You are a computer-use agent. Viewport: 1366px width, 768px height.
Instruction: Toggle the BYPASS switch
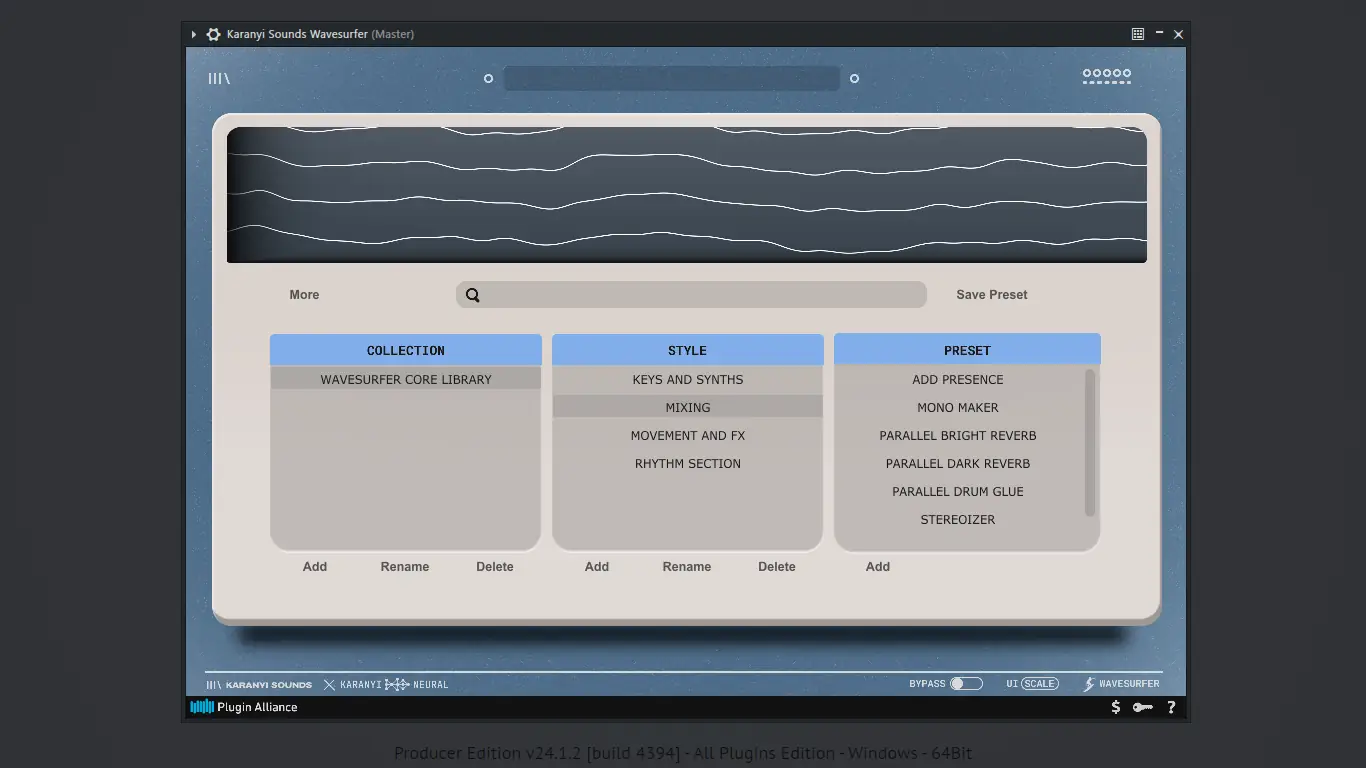[x=966, y=684]
